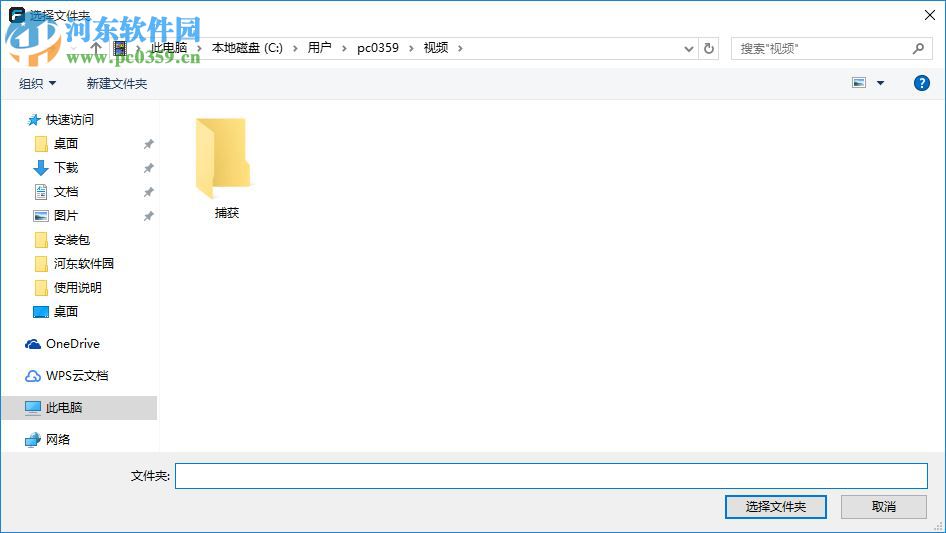Expand chevron after 用户 breadcrumb
This screenshot has height=533, width=946.
[344, 48]
